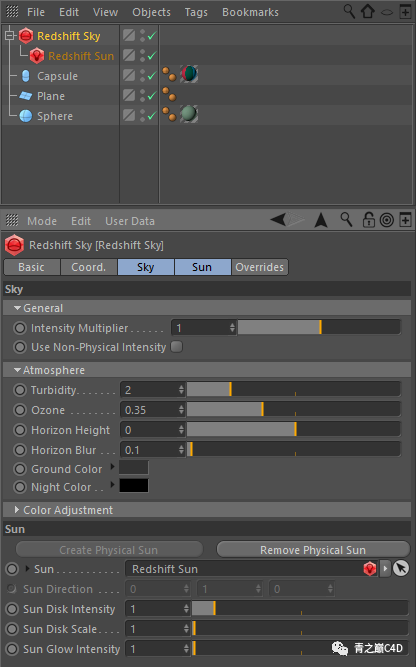The width and height of the screenshot is (416, 667).
Task: Click the pick-object cursor icon for Sun
Action: point(401,568)
